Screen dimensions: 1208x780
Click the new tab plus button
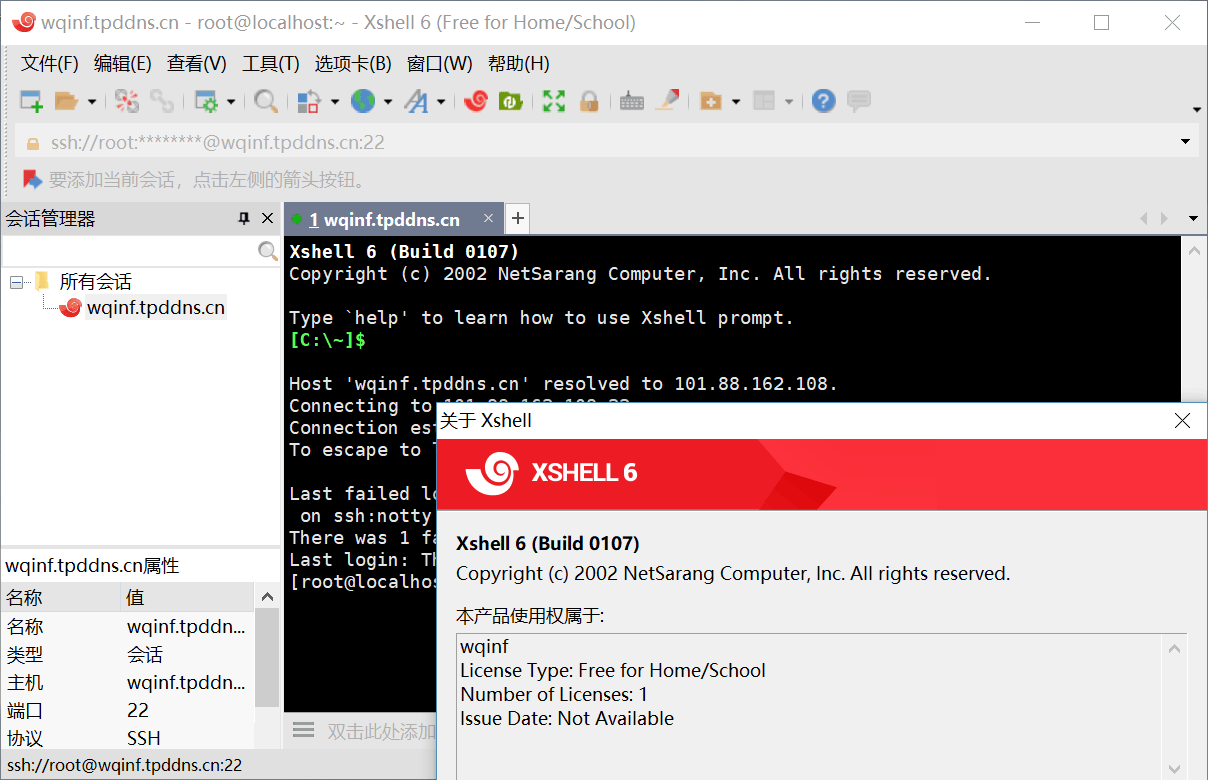517,218
